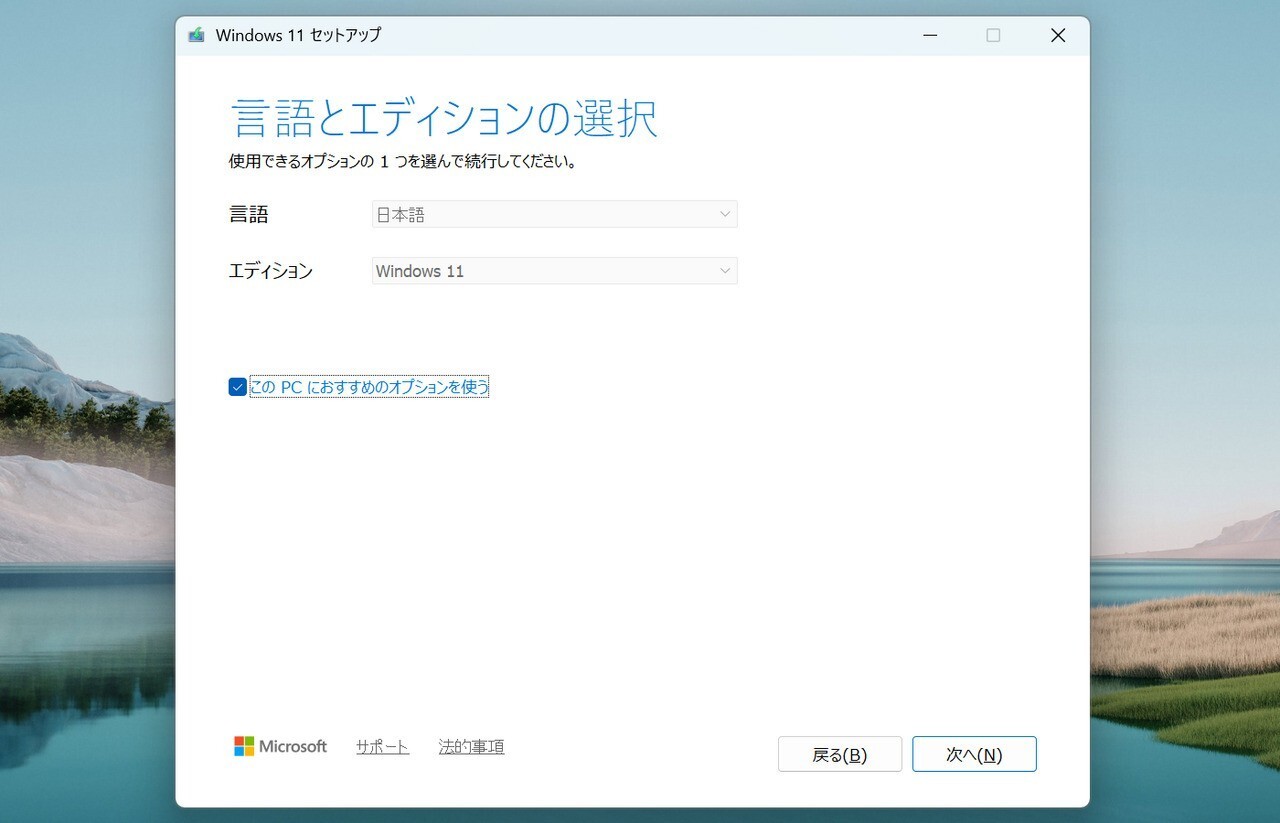Click the エディション field label
The width and height of the screenshot is (1280, 823).
(271, 271)
